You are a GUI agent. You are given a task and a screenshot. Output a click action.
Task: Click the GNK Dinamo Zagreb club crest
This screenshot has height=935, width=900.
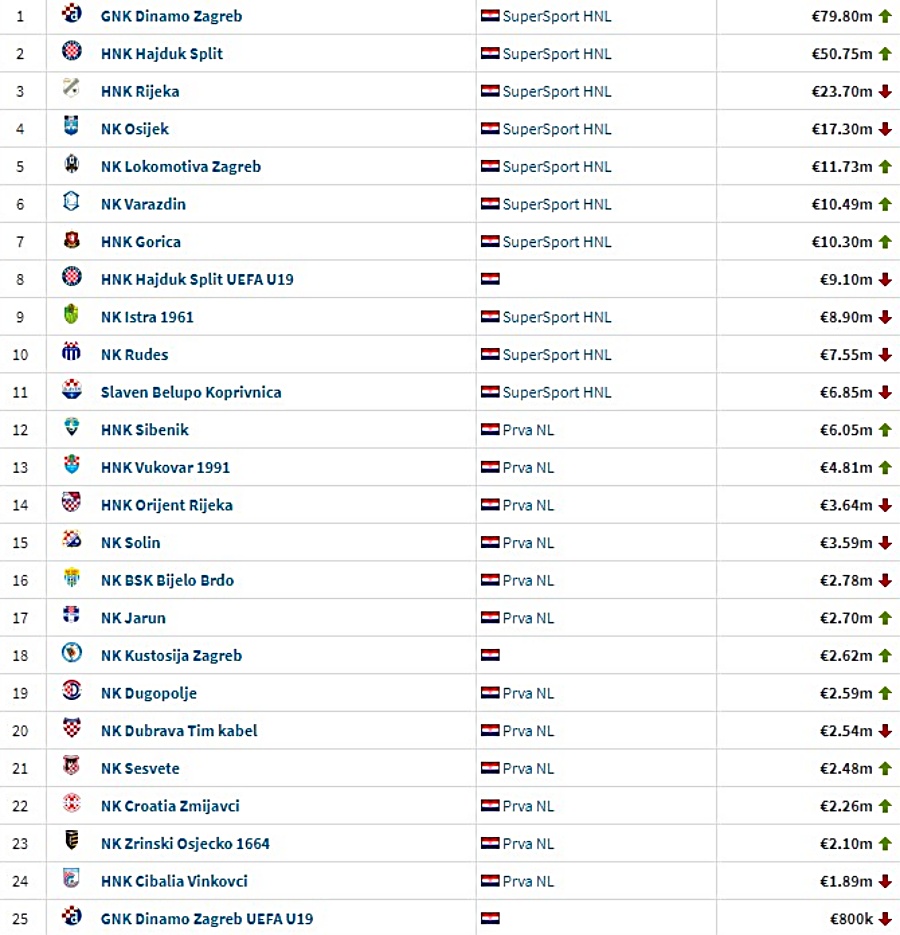click(x=72, y=13)
